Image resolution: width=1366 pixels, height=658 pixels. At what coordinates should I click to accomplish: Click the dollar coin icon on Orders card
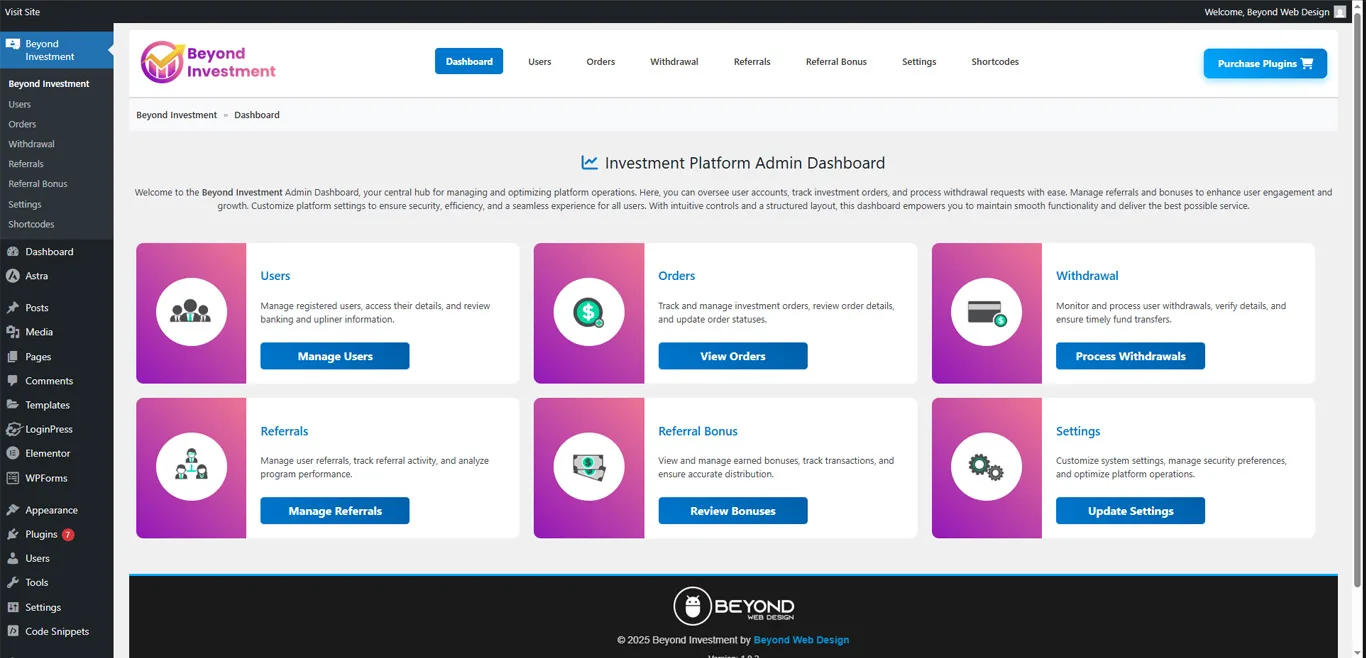(x=589, y=313)
